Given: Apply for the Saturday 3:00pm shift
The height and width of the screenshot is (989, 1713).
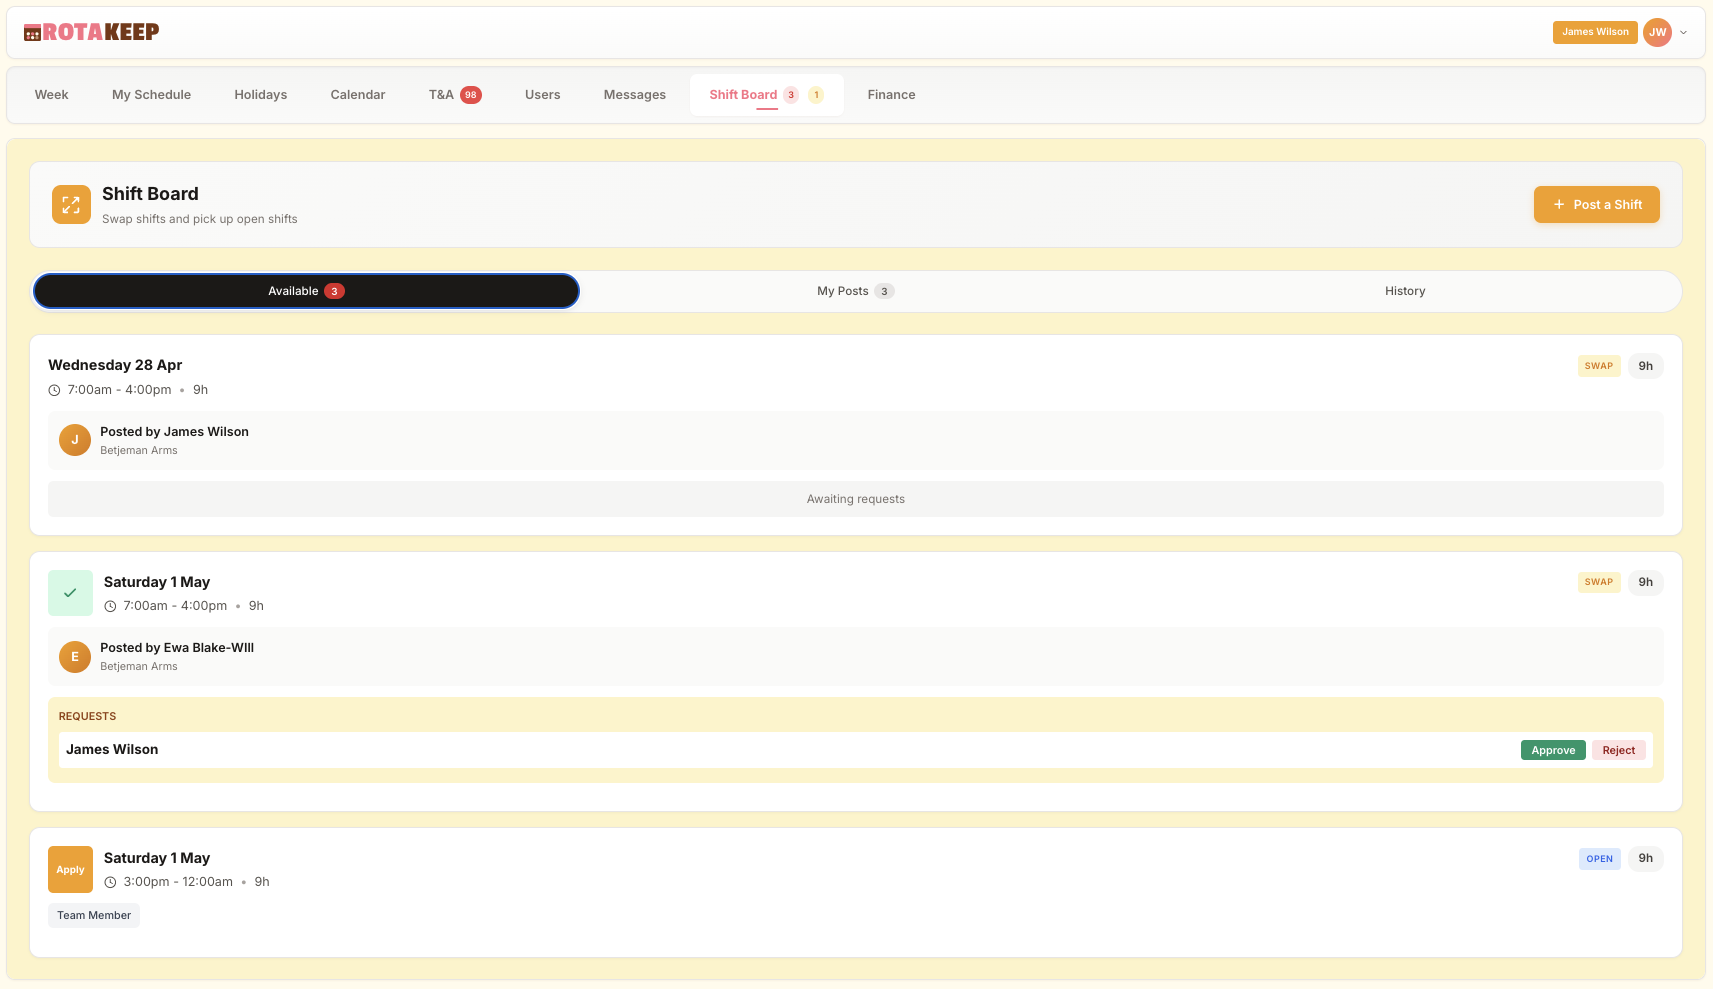Looking at the screenshot, I should (x=70, y=870).
